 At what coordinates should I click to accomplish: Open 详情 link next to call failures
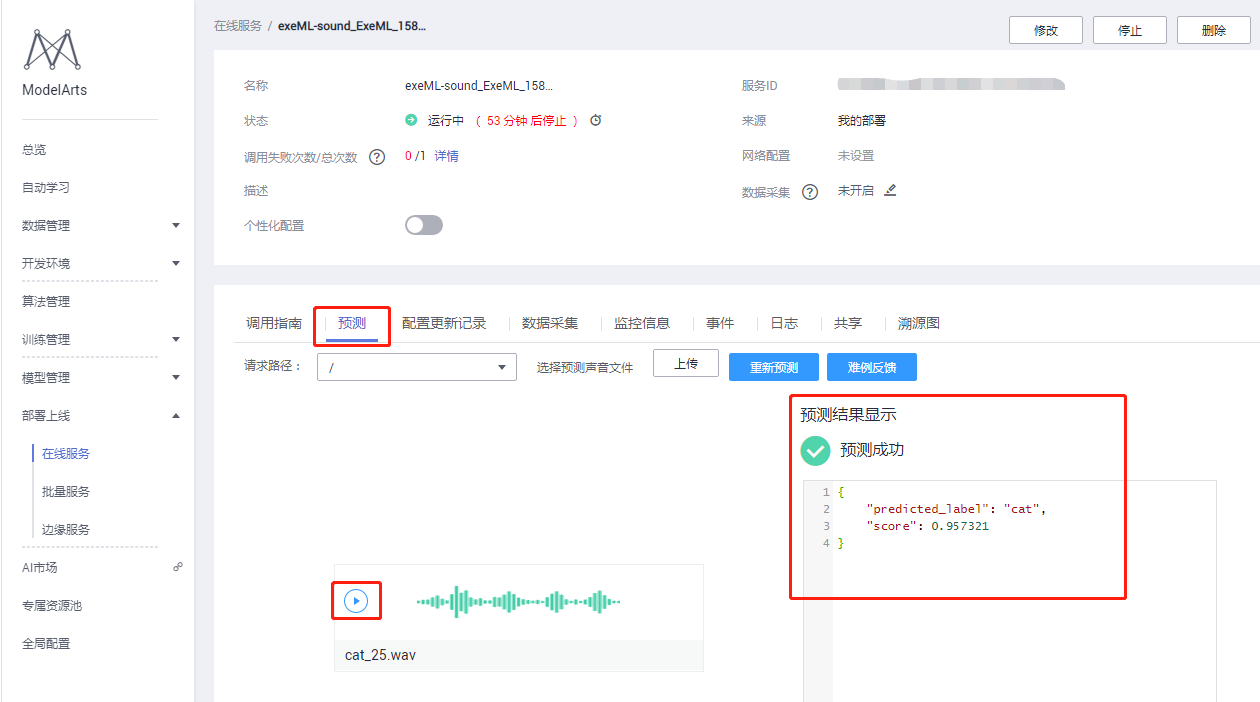(x=445, y=156)
